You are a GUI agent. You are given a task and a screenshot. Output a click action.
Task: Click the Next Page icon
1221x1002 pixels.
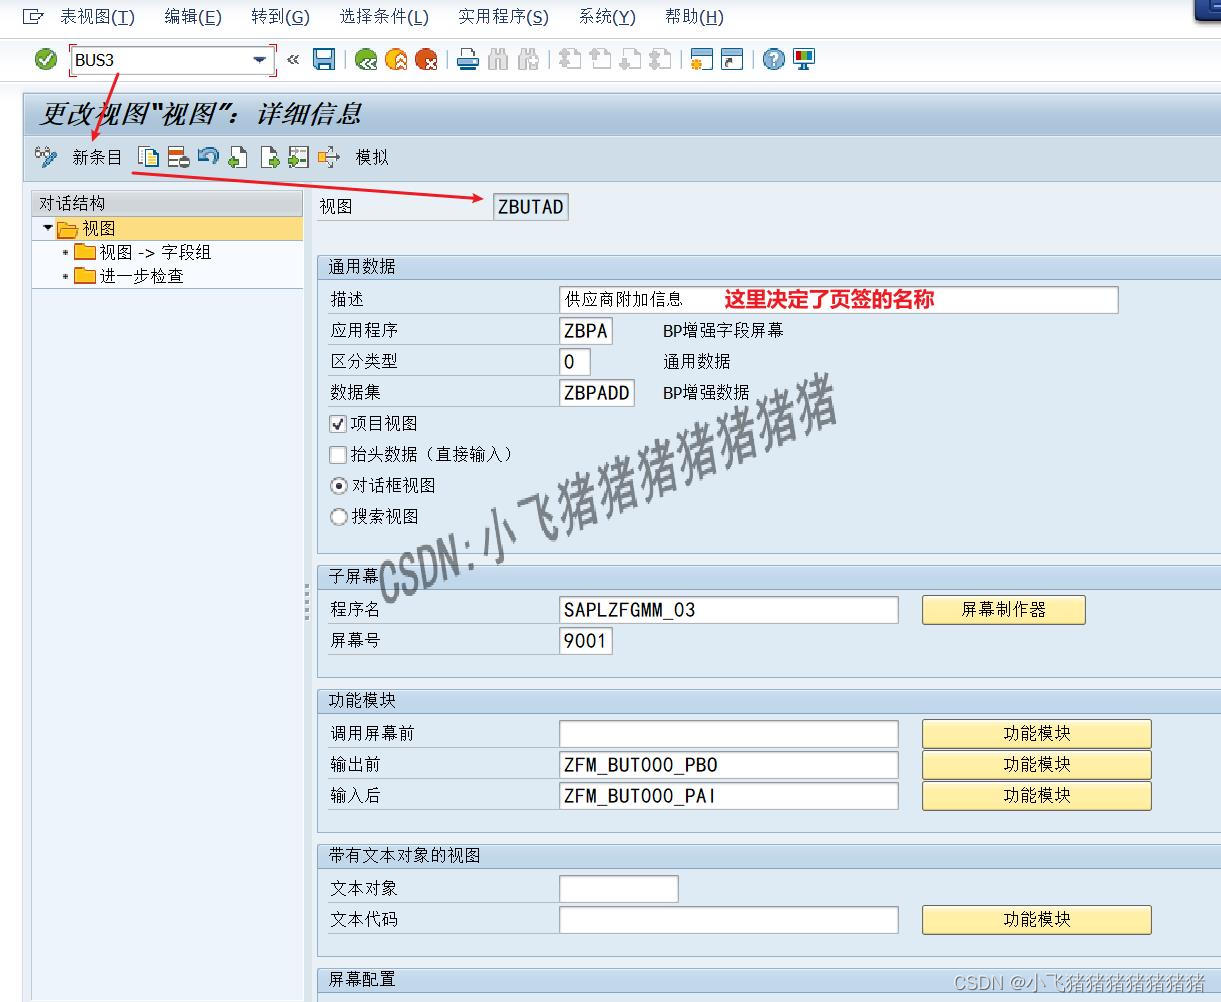pos(630,60)
